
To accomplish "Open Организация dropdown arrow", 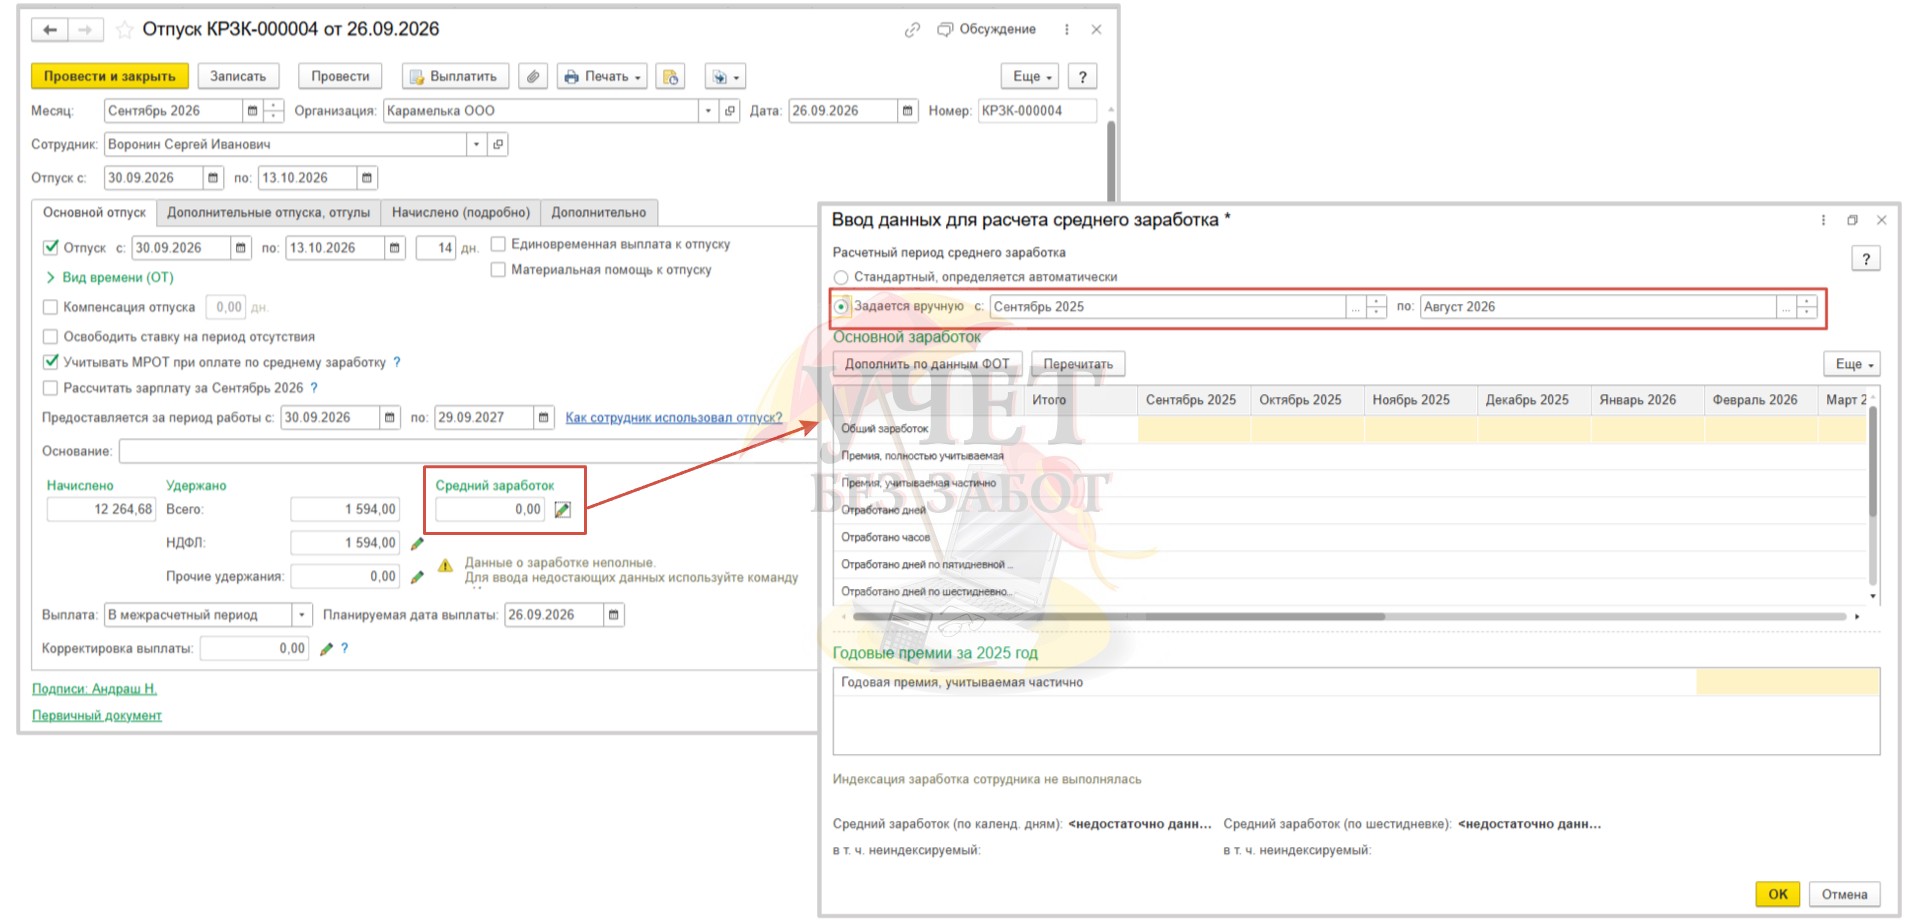I will click(x=708, y=111).
